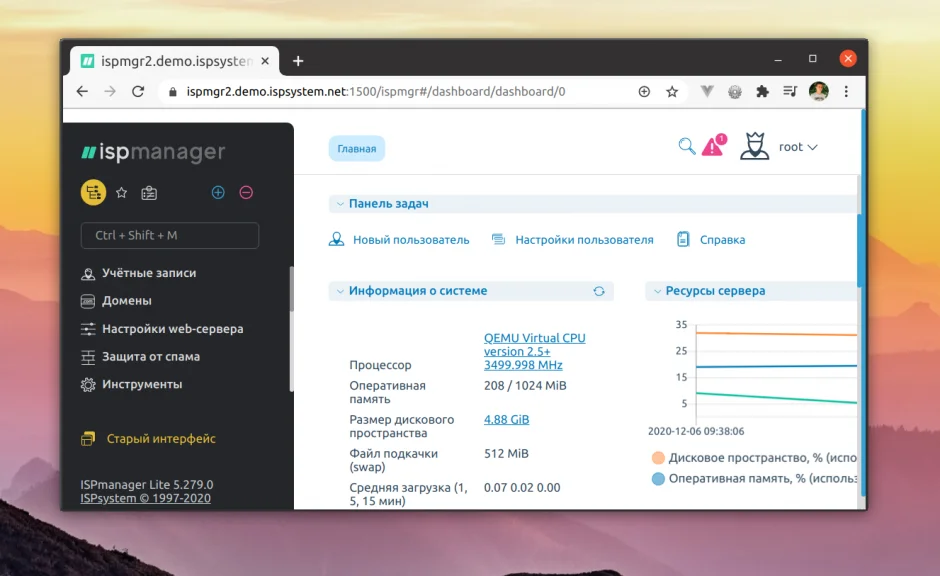Click the orange legend color dot

658,457
